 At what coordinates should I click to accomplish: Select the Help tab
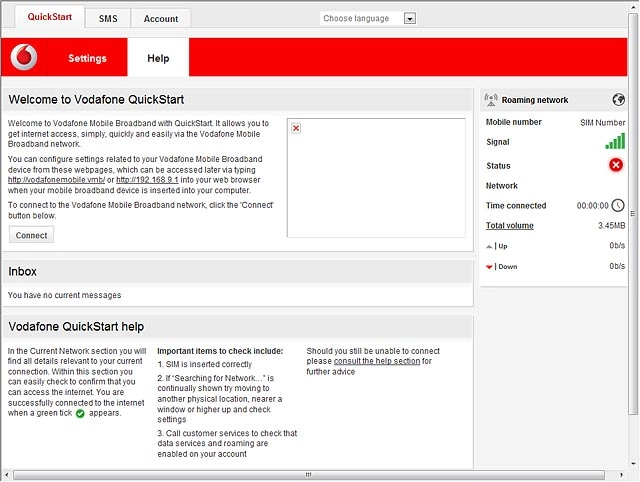pos(158,58)
